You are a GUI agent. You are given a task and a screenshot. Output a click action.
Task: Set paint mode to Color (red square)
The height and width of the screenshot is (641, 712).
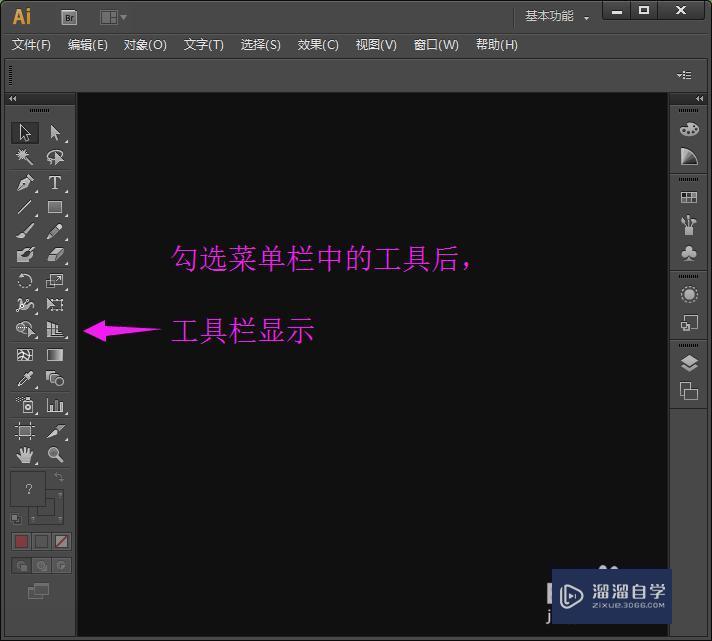tap(21, 541)
